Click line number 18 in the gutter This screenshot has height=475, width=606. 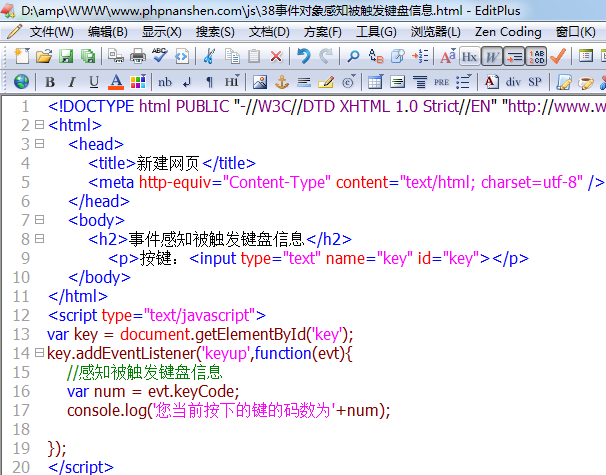click(21, 429)
